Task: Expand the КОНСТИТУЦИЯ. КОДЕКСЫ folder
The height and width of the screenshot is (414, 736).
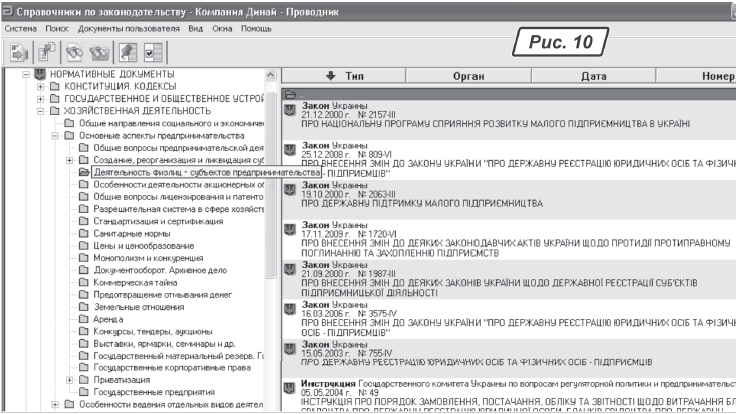Action: pyautogui.click(x=41, y=87)
